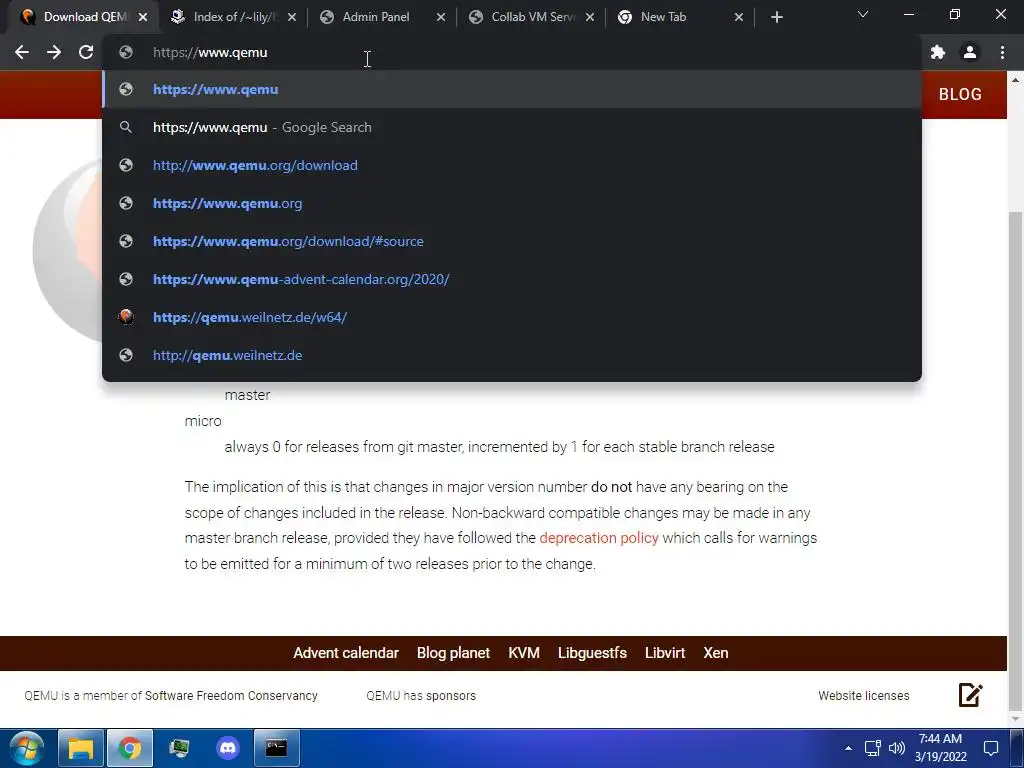The width and height of the screenshot is (1024, 768).
Task: Close the Index of /~lily tab
Action: 292,17
